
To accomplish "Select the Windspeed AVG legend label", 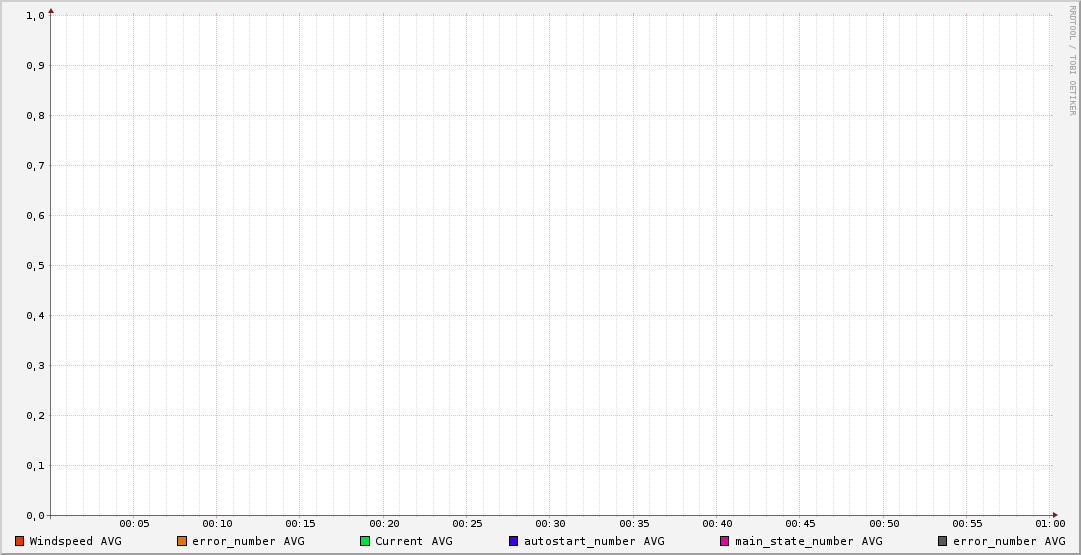I will [x=75, y=541].
